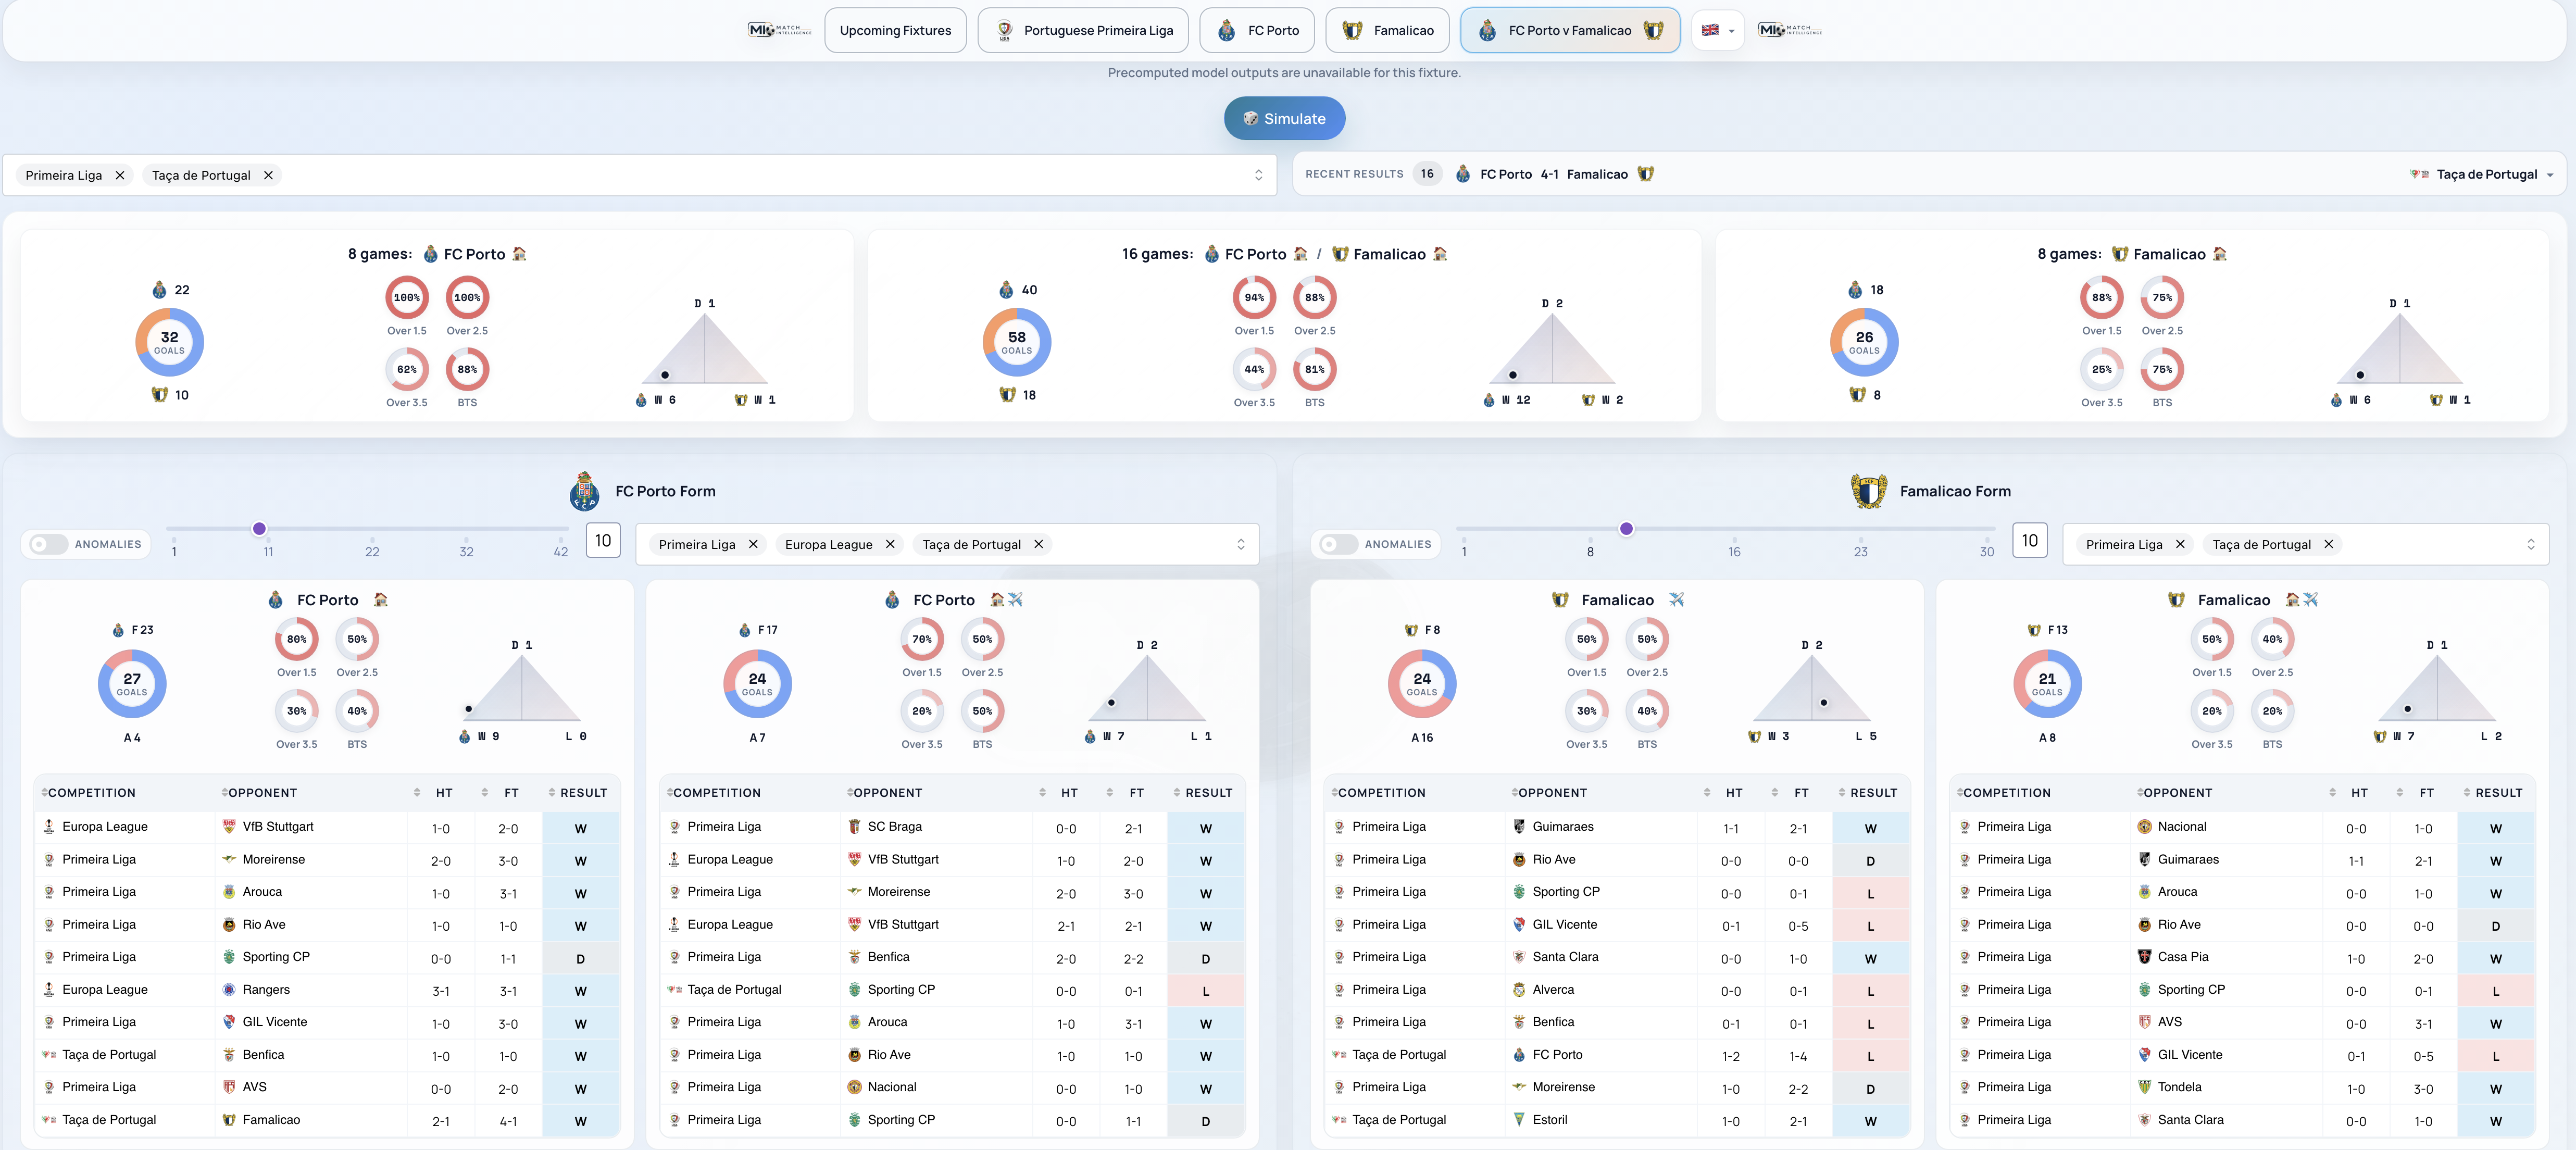The image size is (2576, 1150).
Task: Adjust the Famalicao form games slider handle
Action: point(1626,529)
